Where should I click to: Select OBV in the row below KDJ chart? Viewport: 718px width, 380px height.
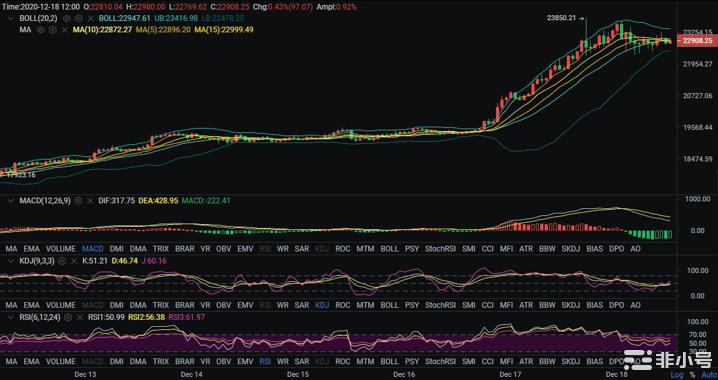pos(223,305)
